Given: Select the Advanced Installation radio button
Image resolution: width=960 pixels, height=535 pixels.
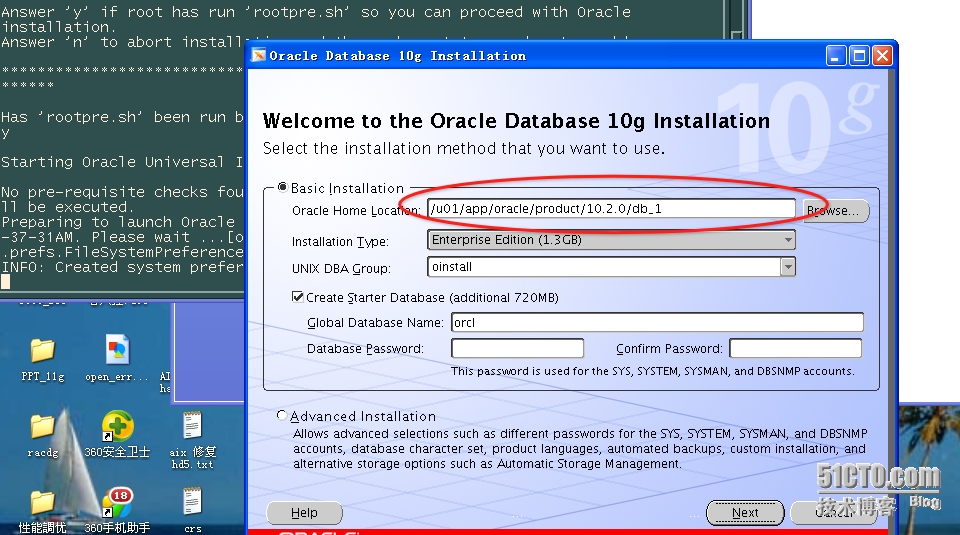Looking at the screenshot, I should click(x=282, y=416).
